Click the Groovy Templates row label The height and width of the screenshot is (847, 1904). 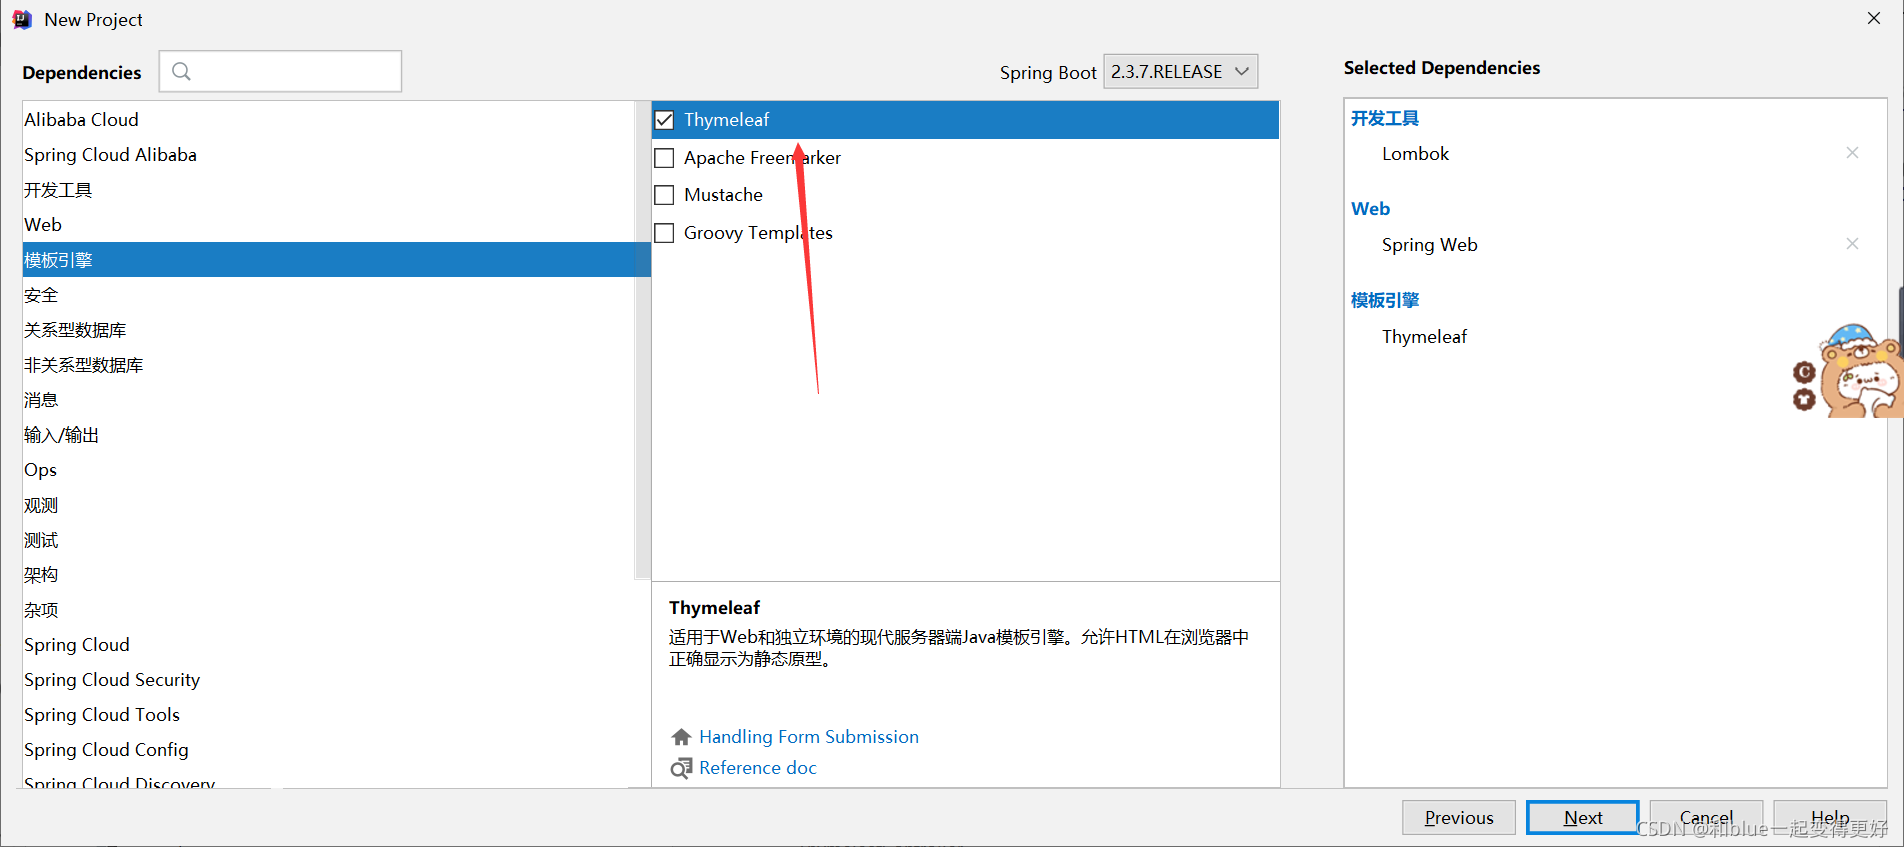tap(758, 233)
